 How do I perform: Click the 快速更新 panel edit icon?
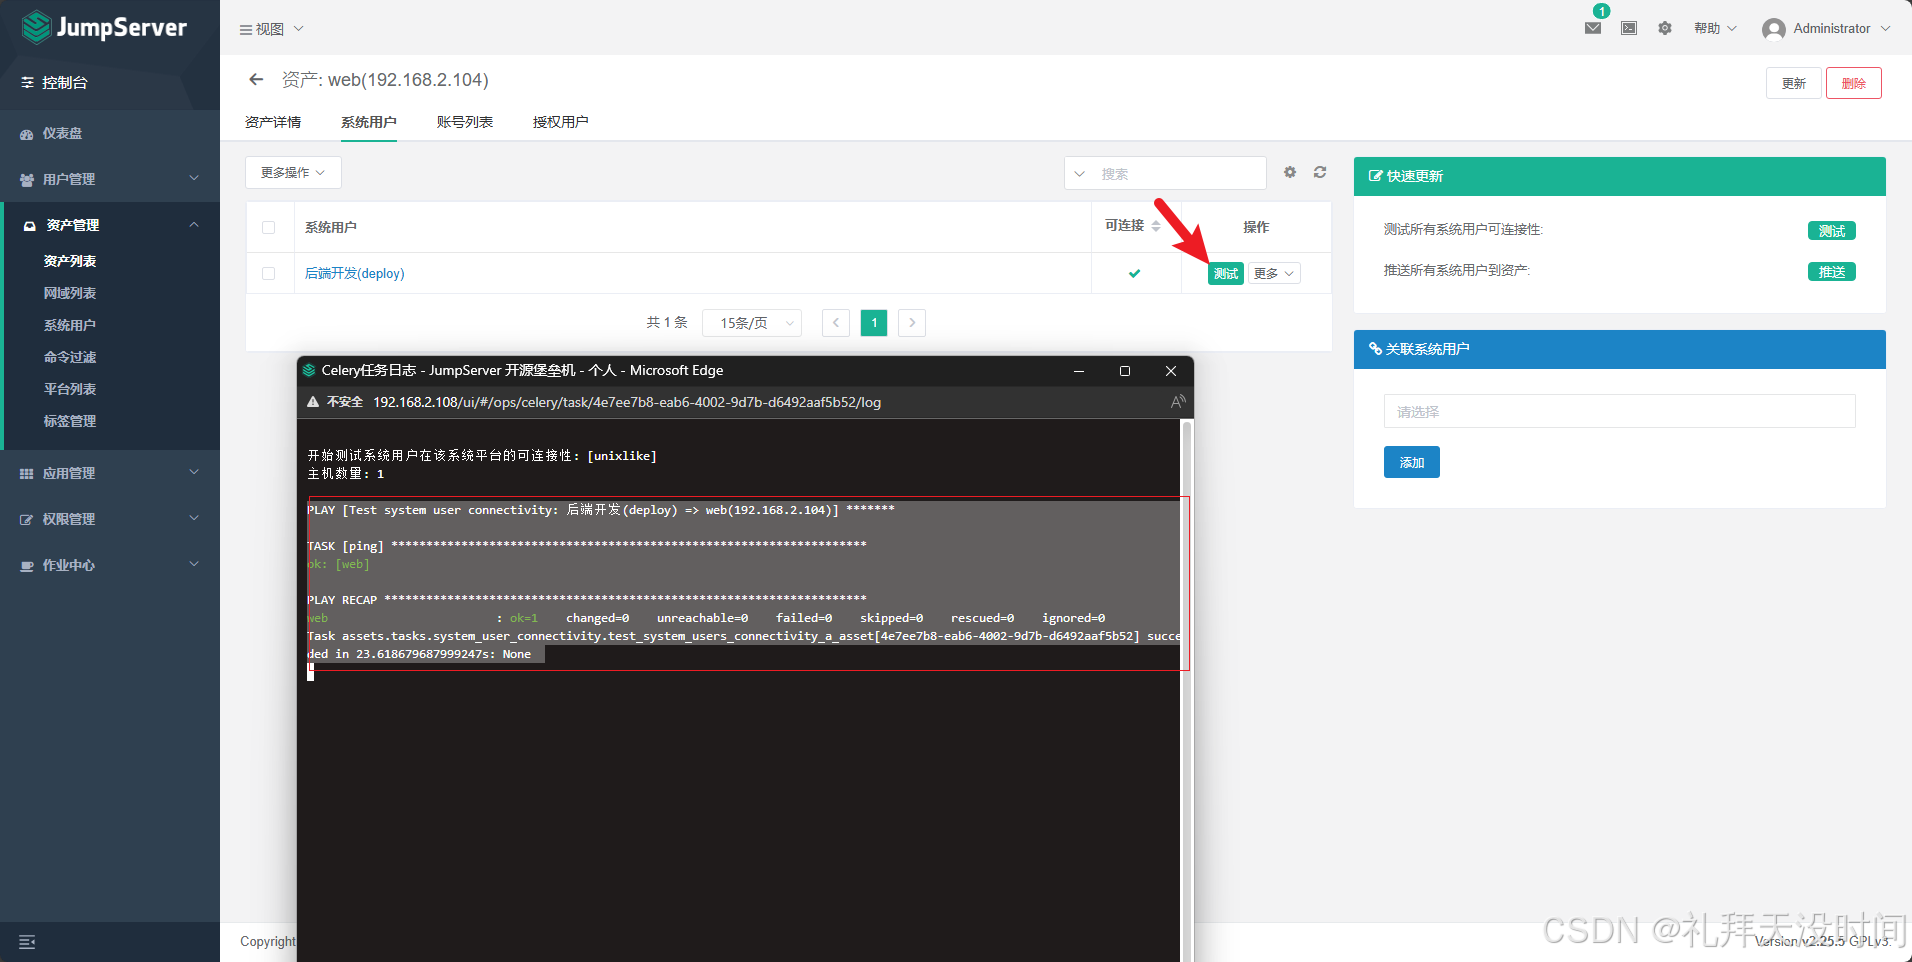[1375, 176]
